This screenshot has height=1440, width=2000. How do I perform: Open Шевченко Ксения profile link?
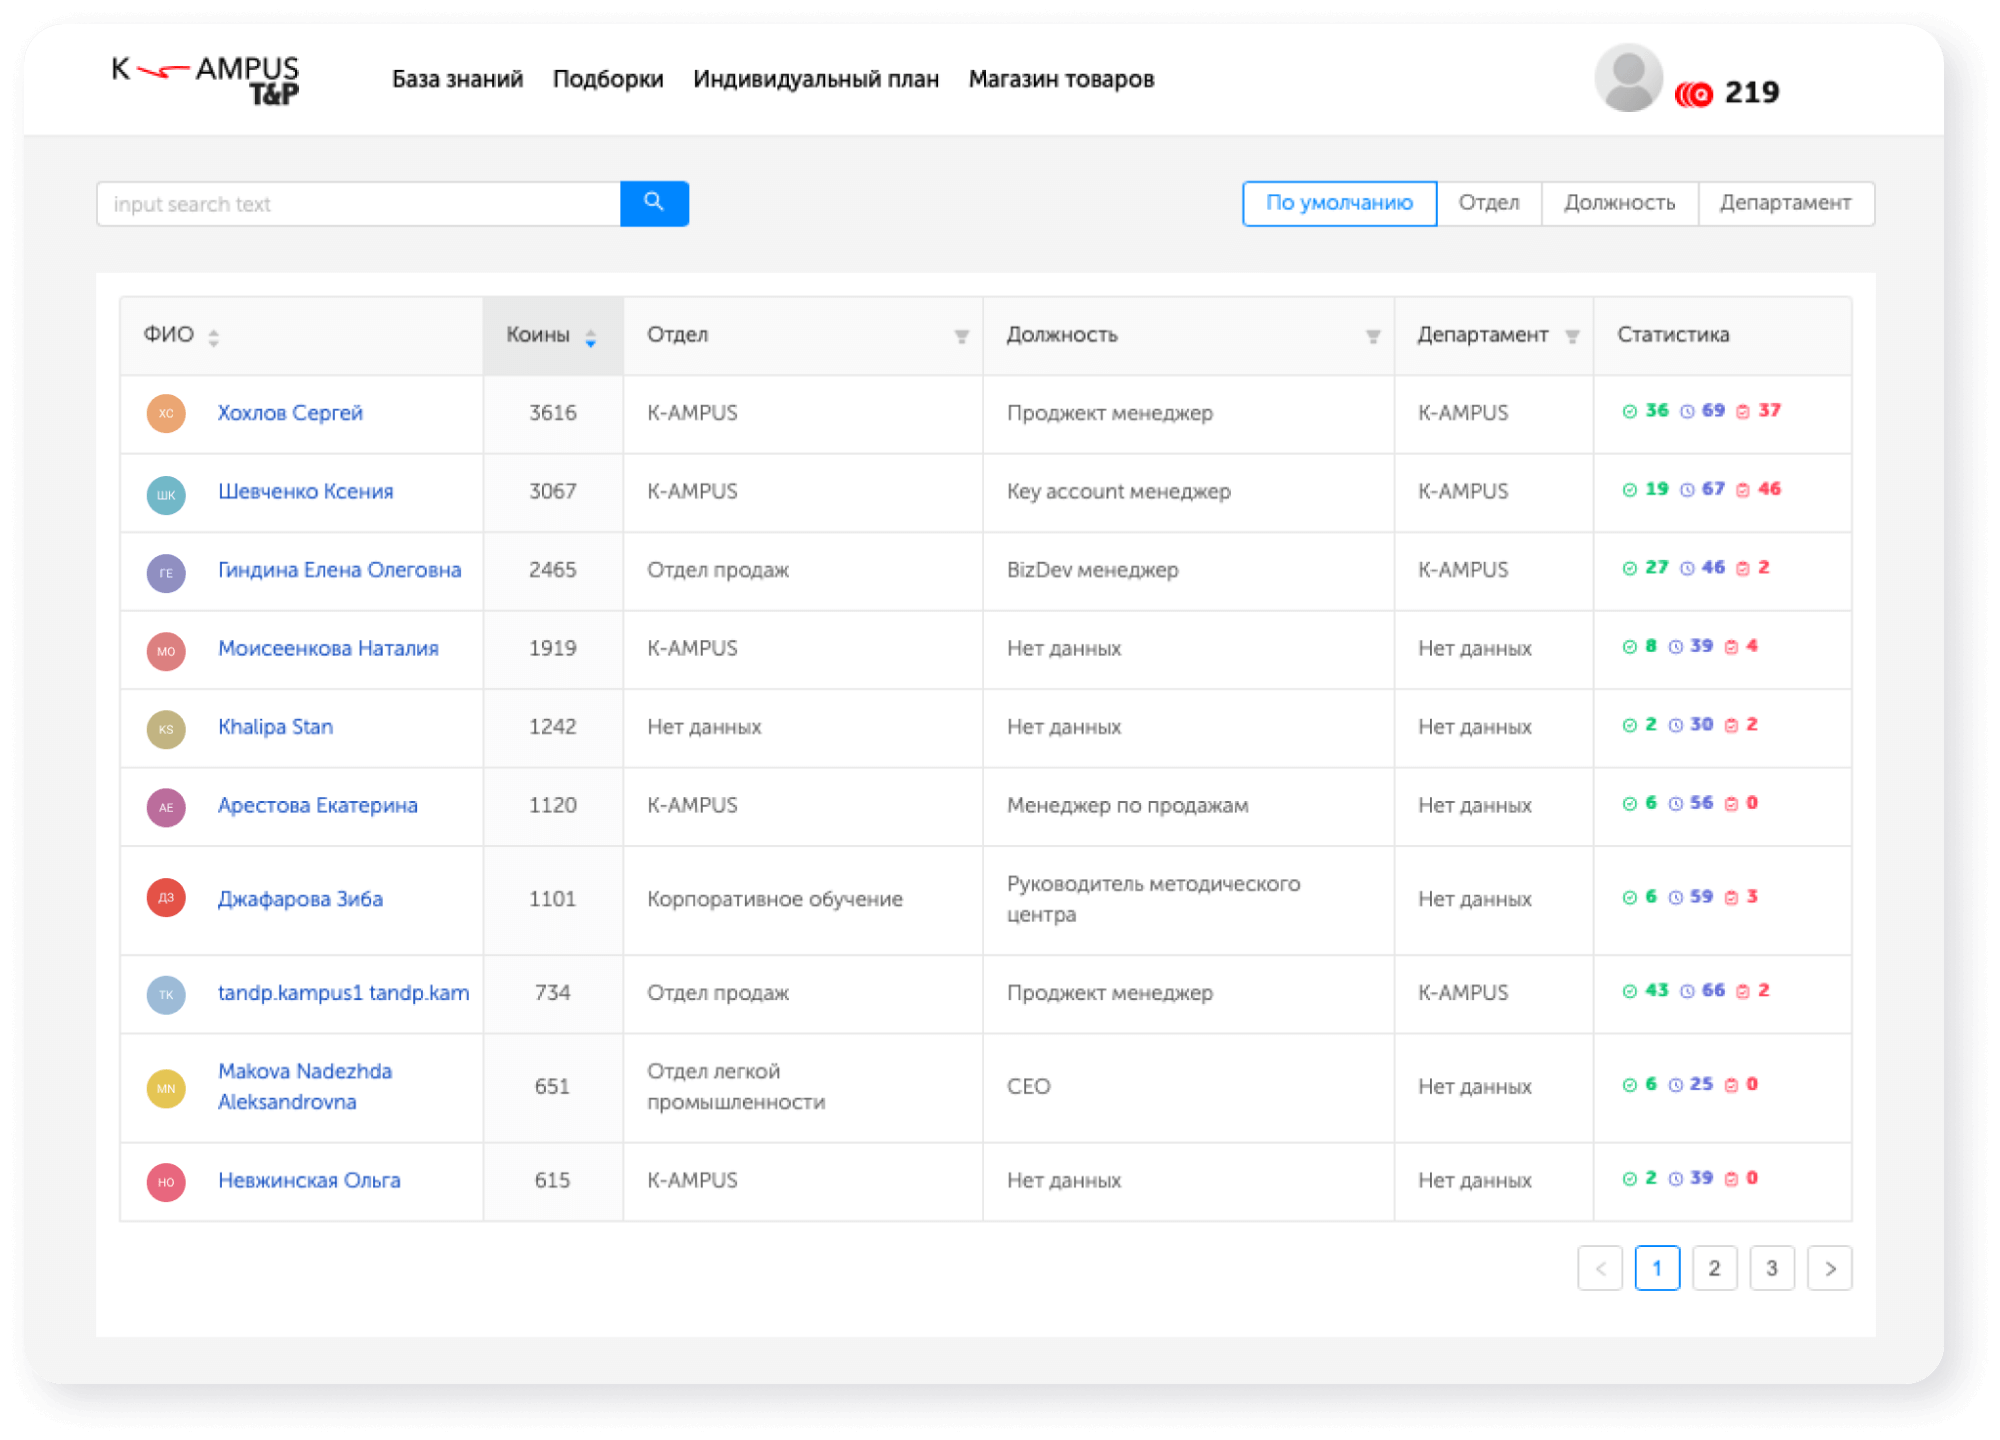[306, 491]
